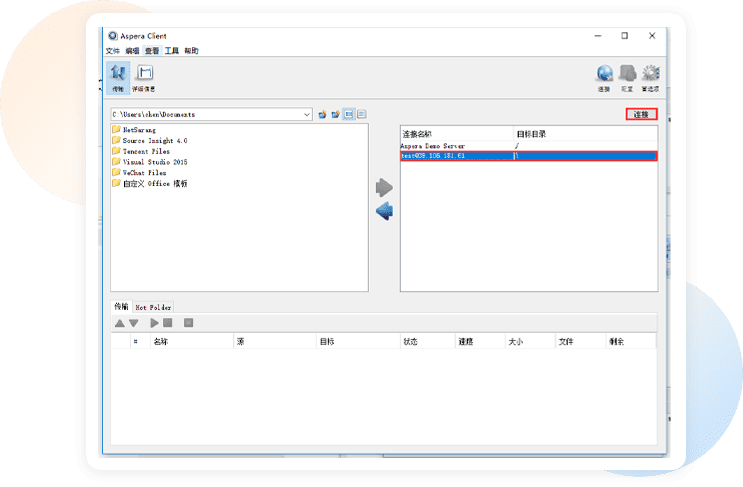Image resolution: width=743 pixels, height=487 pixels.
Task: Open the 首选项 preferences gear icon
Action: tap(651, 75)
